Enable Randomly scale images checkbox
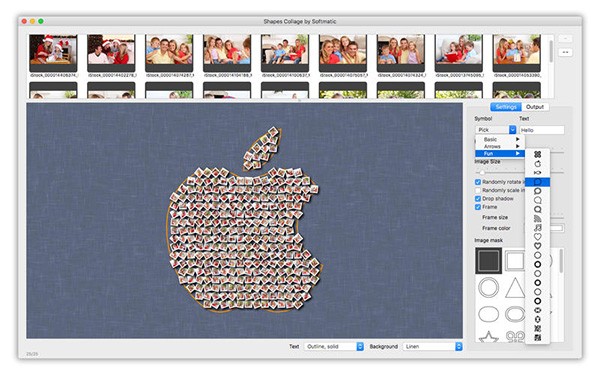The width and height of the screenshot is (600, 375). (x=478, y=190)
